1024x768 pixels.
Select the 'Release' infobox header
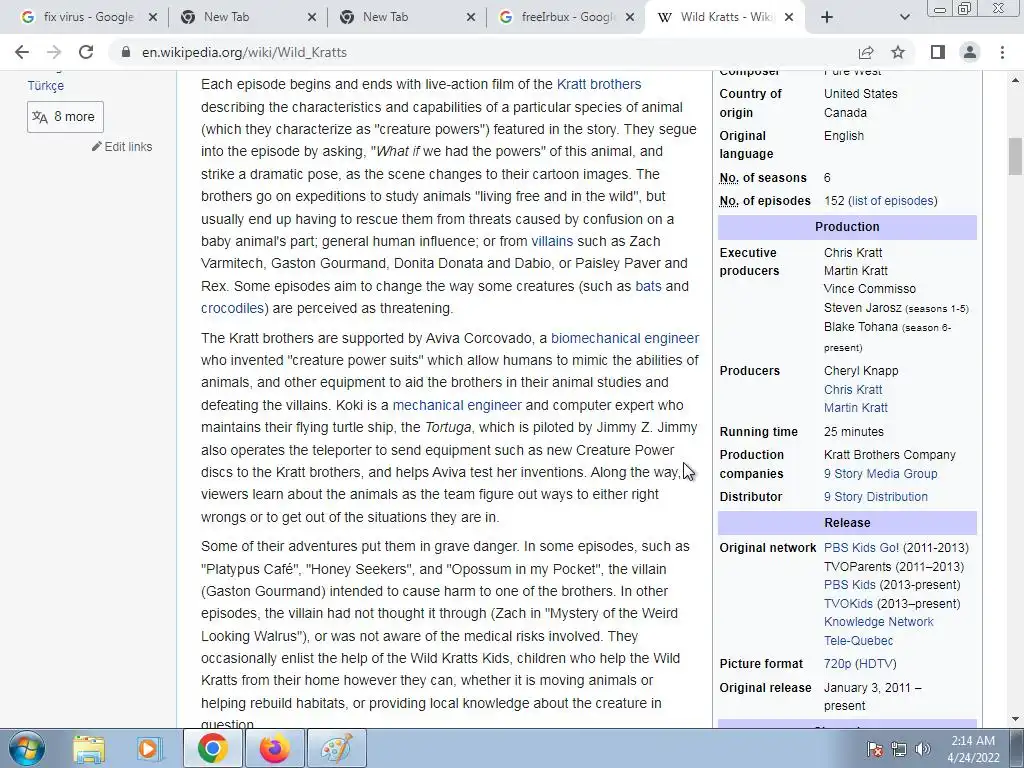[x=847, y=523]
